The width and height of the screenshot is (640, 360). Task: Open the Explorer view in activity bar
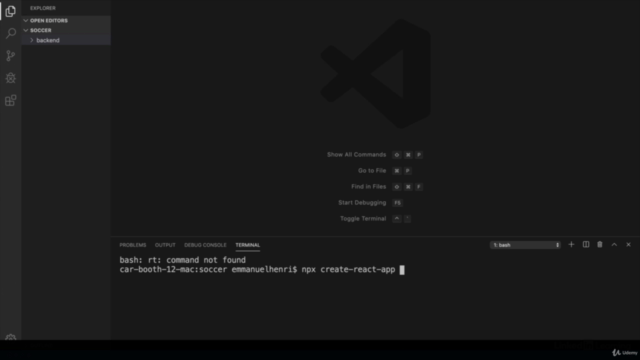(x=11, y=11)
